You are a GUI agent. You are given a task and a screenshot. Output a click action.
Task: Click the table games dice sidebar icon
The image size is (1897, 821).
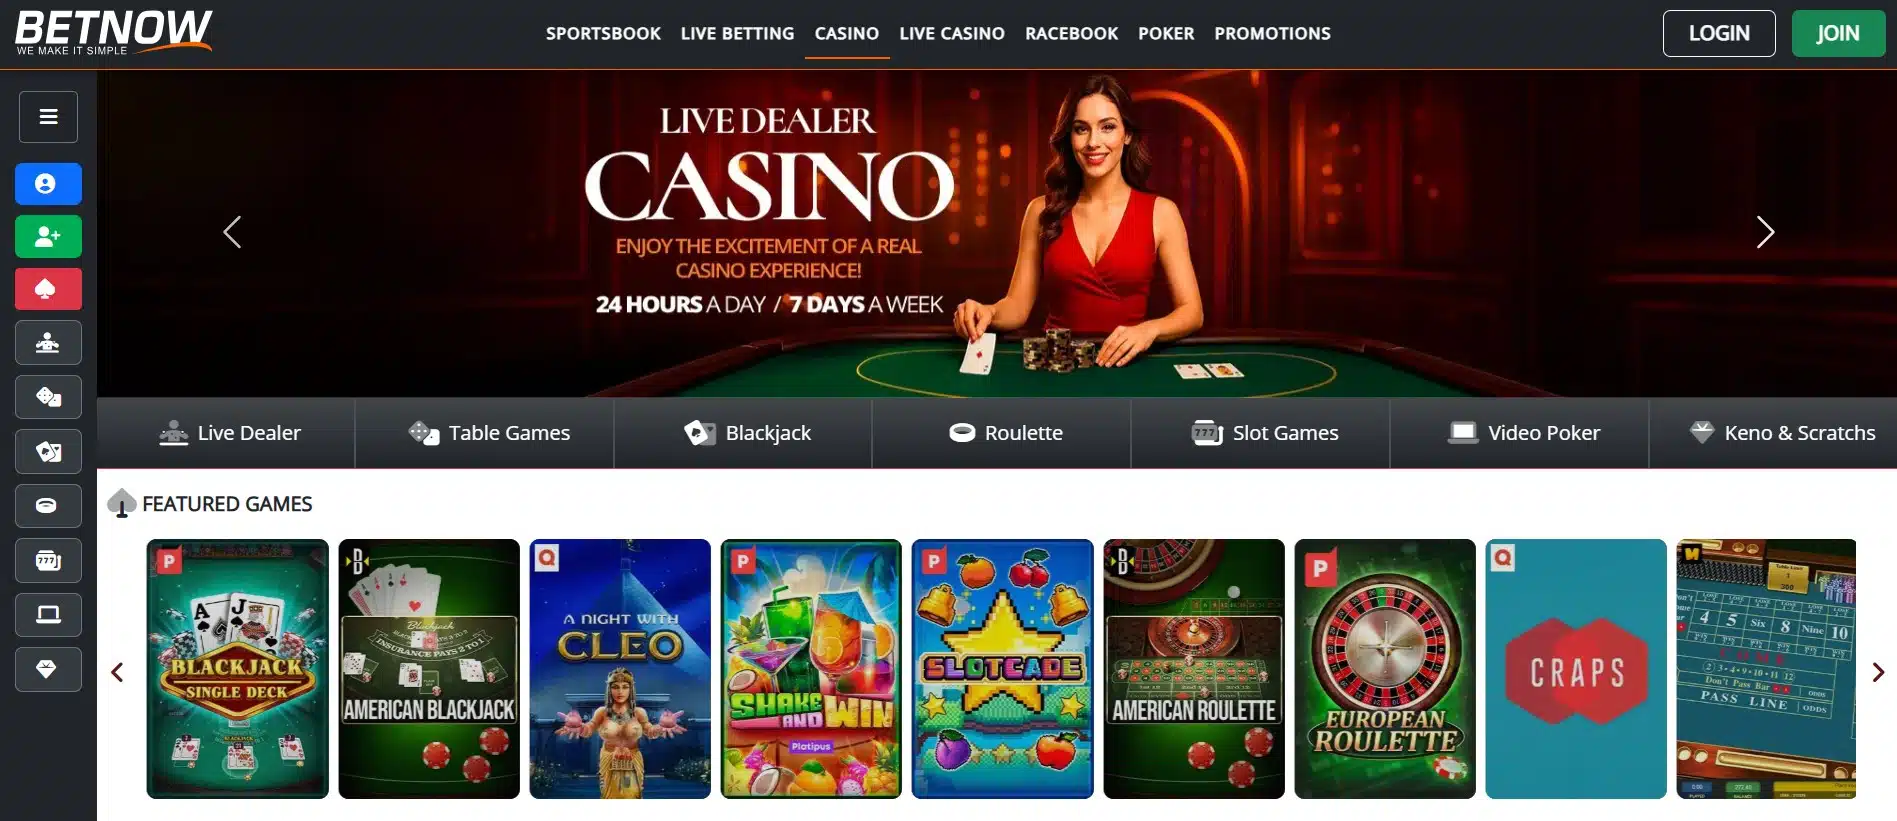click(48, 397)
